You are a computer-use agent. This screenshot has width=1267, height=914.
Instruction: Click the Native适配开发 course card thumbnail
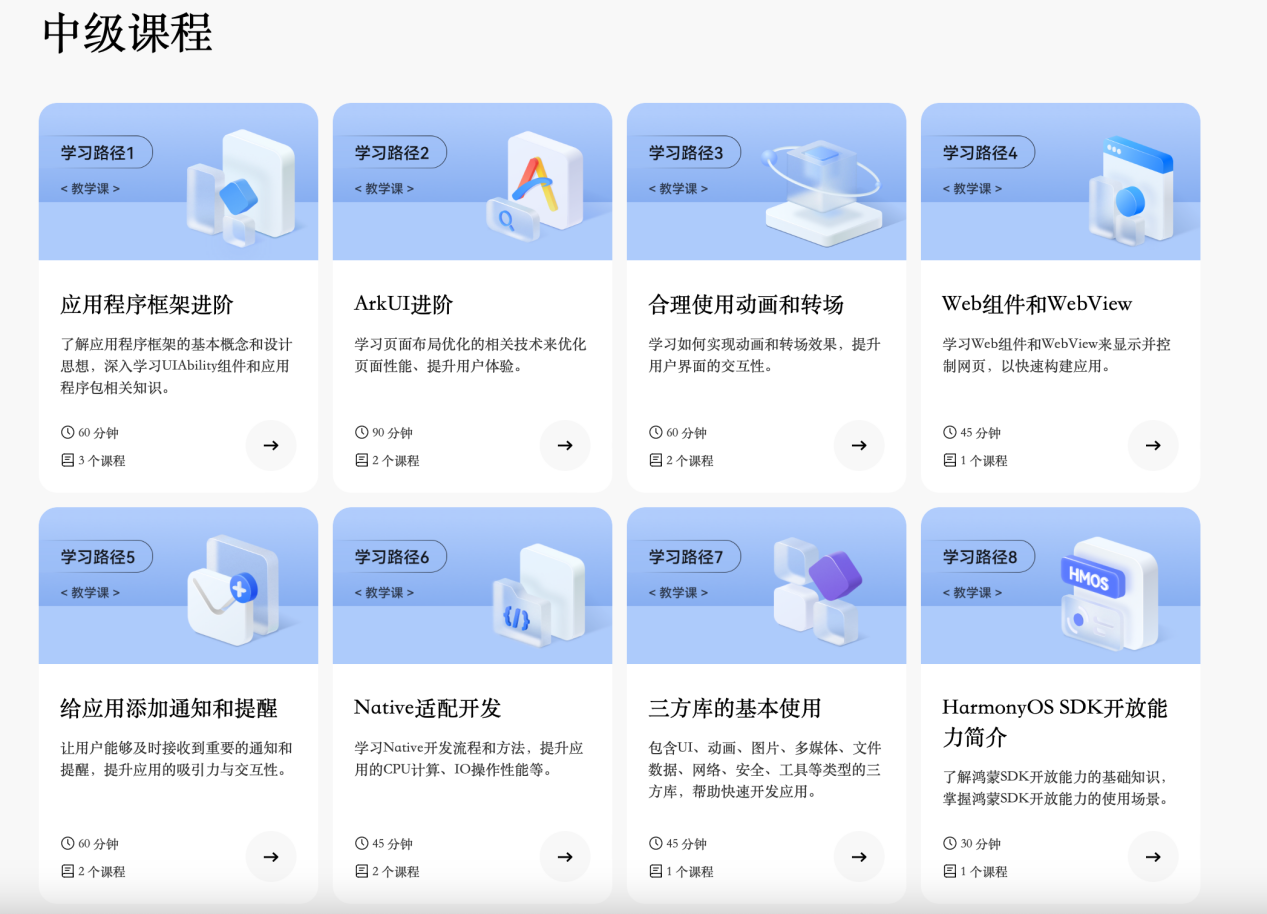tap(472, 585)
